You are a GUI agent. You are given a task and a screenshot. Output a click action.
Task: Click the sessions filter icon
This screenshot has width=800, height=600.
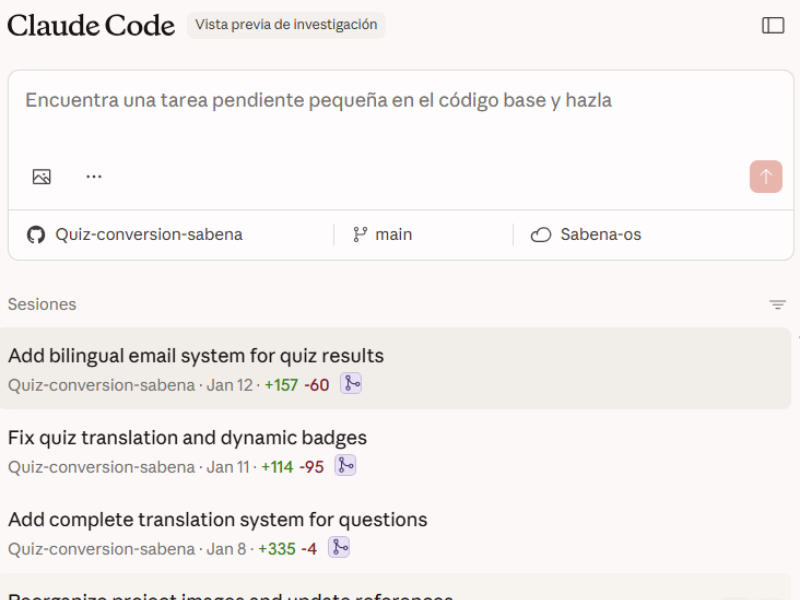click(x=777, y=305)
